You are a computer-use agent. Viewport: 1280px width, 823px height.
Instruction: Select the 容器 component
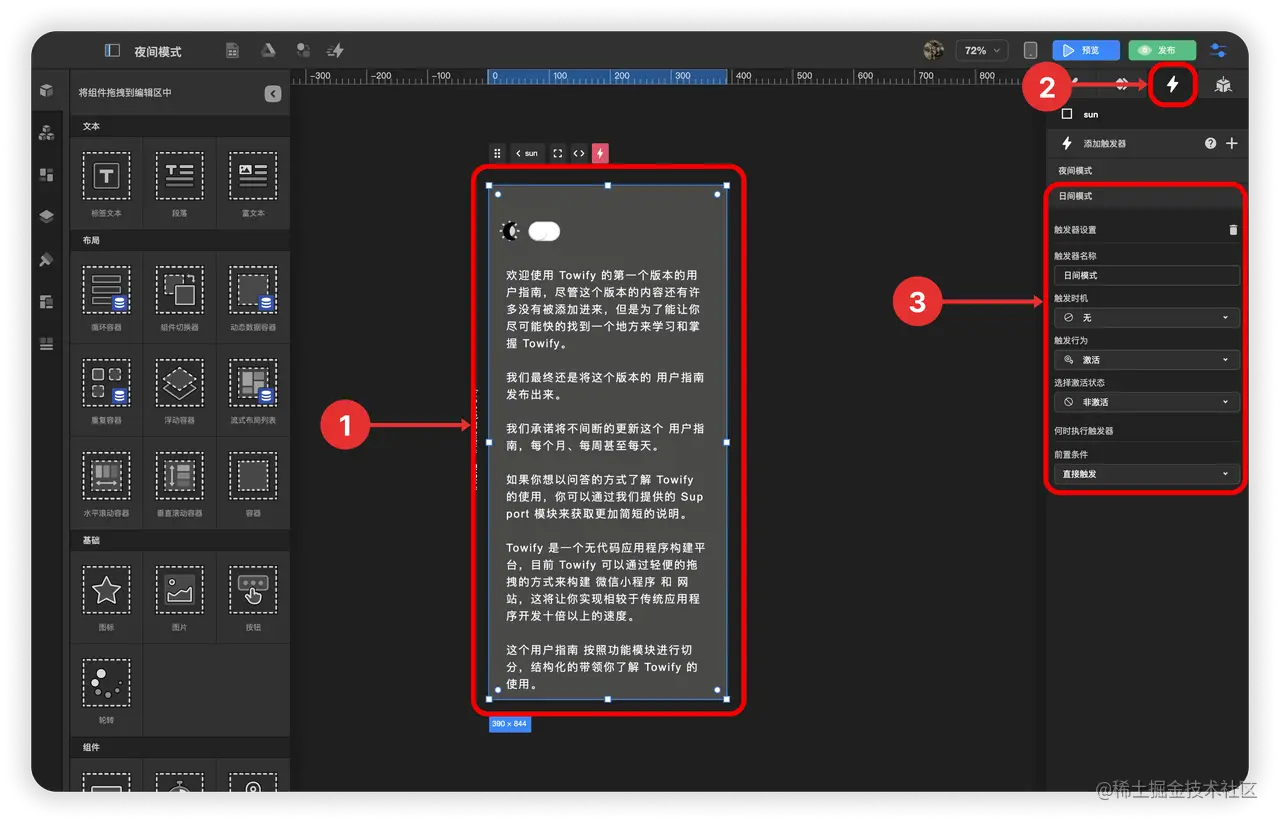coord(253,483)
